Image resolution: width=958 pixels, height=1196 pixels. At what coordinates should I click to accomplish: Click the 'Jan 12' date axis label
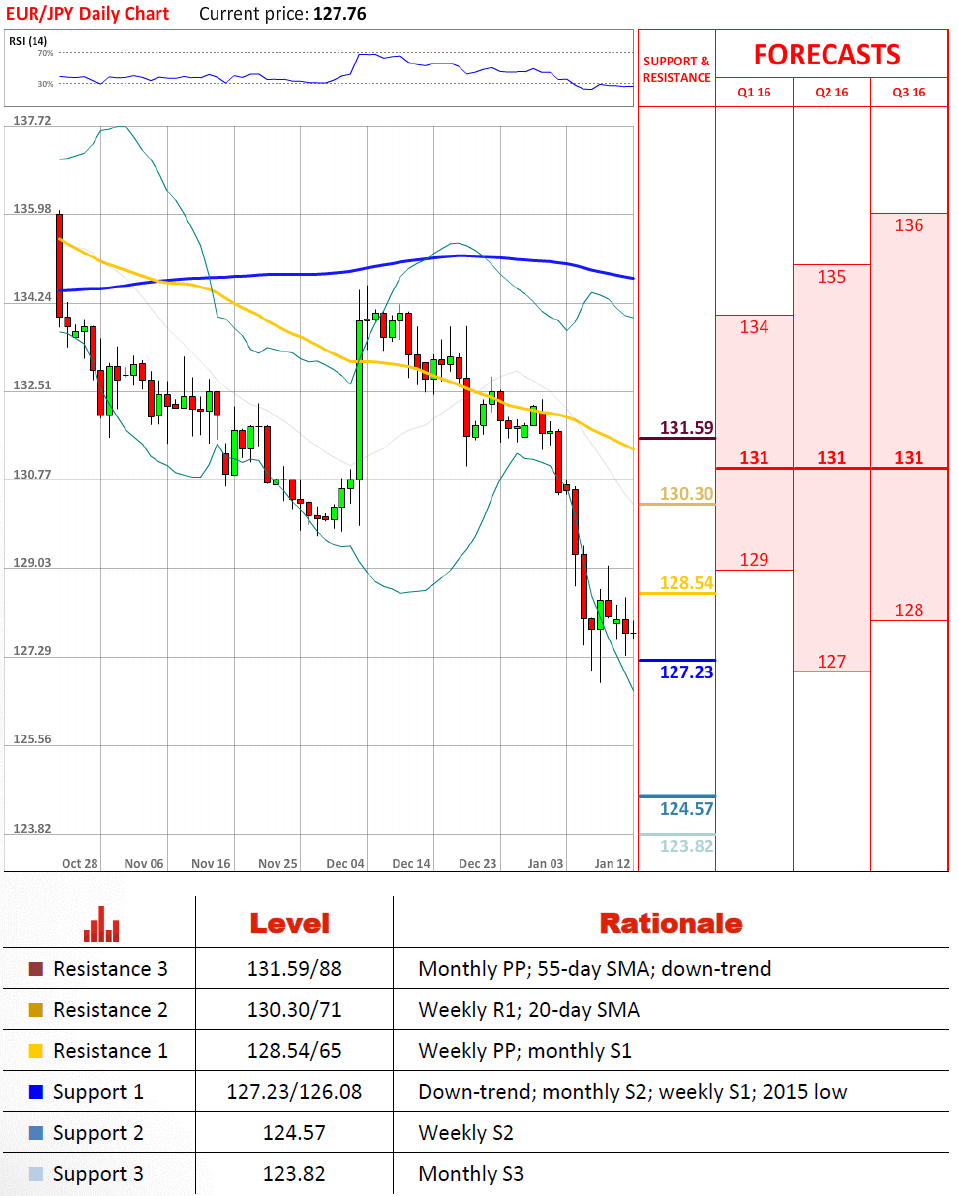click(612, 863)
